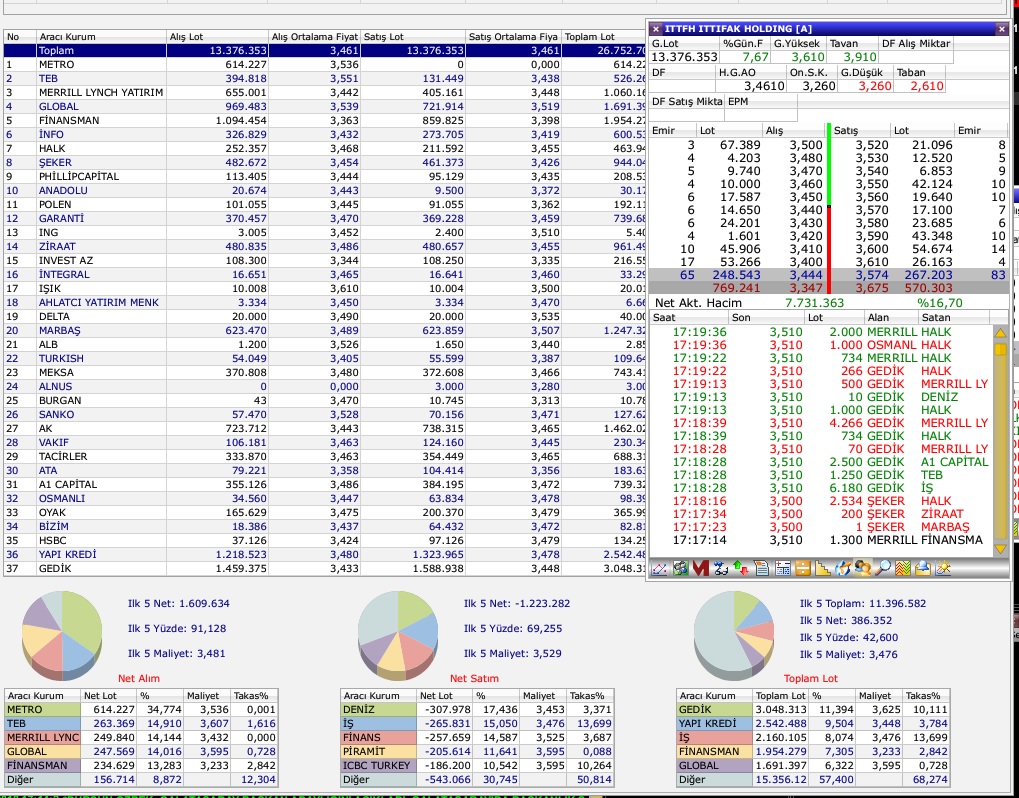Click the globe with pencil icon
Image resolution: width=1019 pixels, height=798 pixels.
[x=842, y=569]
